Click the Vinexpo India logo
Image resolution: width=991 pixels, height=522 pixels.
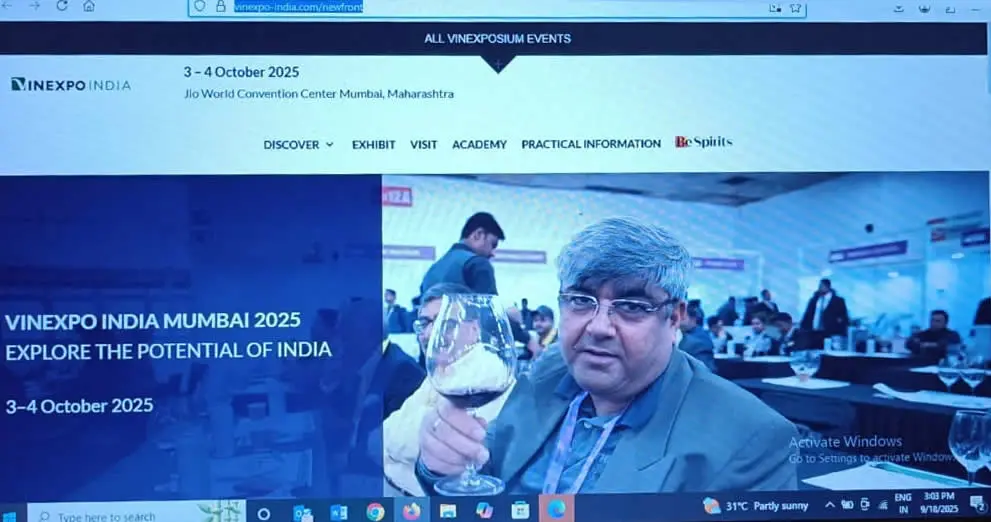coord(71,85)
